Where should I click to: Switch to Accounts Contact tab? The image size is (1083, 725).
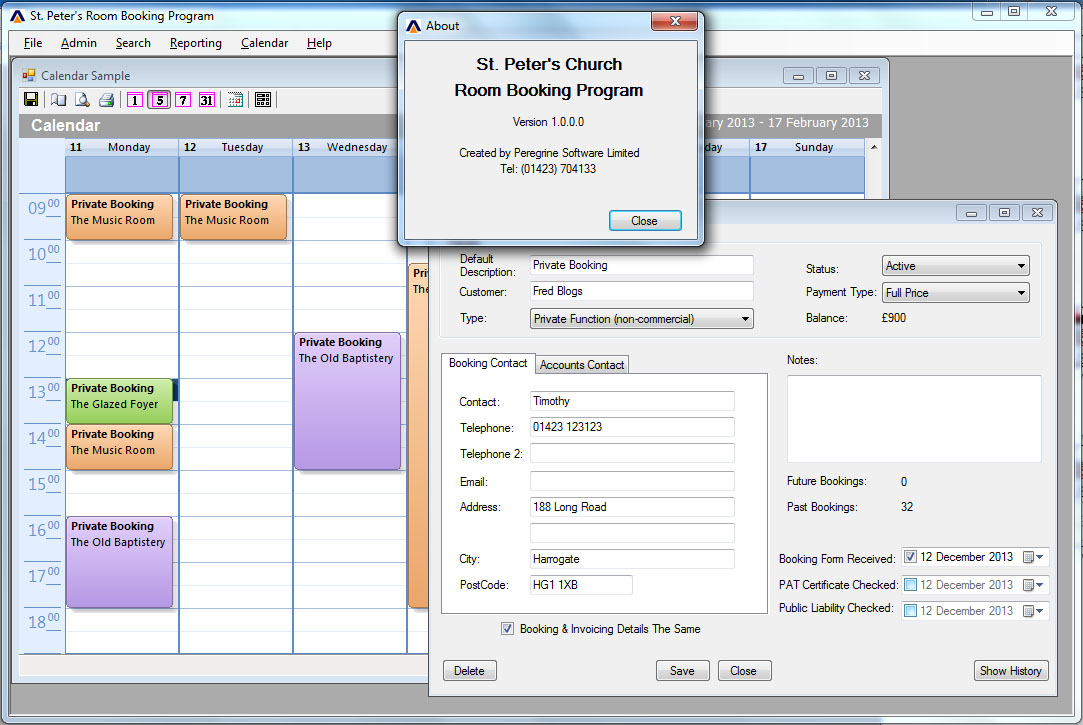coord(582,365)
